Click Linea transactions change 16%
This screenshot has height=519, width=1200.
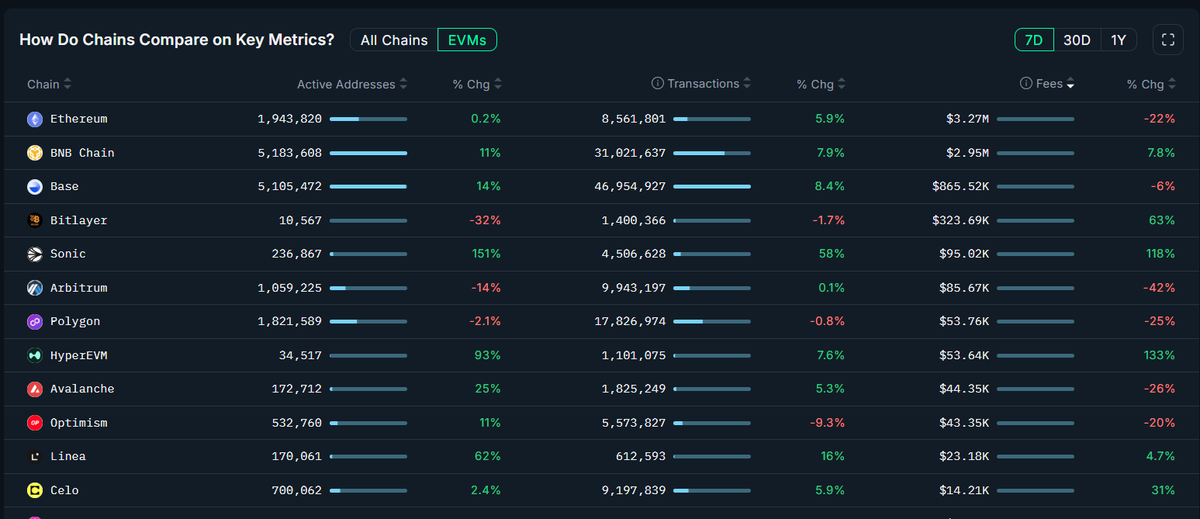coord(833,457)
